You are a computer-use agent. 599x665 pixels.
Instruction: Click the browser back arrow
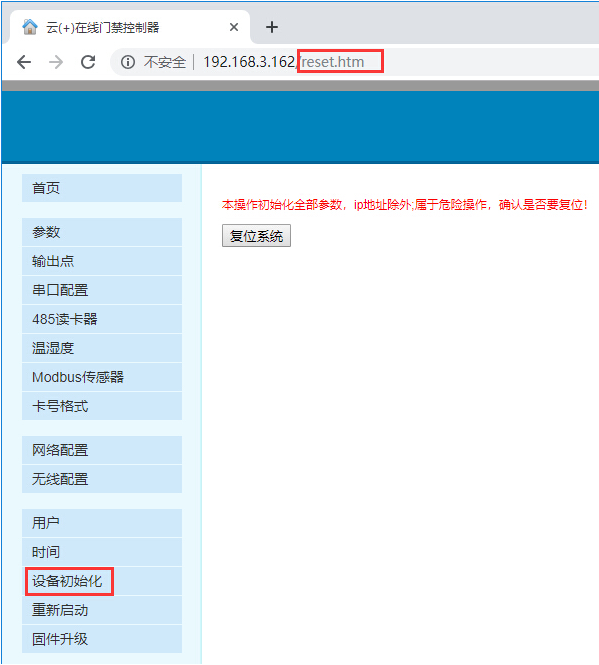pyautogui.click(x=24, y=62)
